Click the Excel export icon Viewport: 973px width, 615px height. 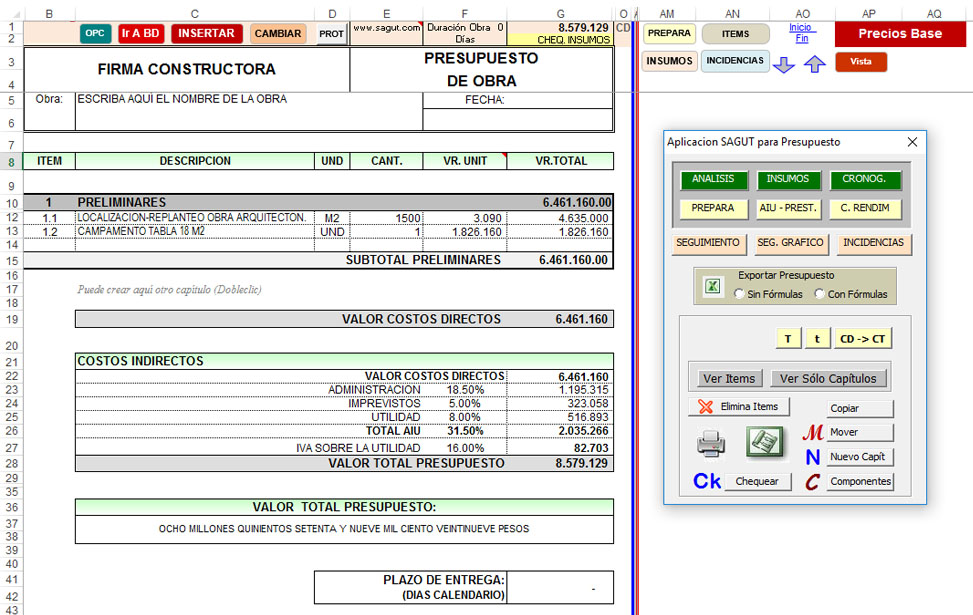click(x=713, y=286)
